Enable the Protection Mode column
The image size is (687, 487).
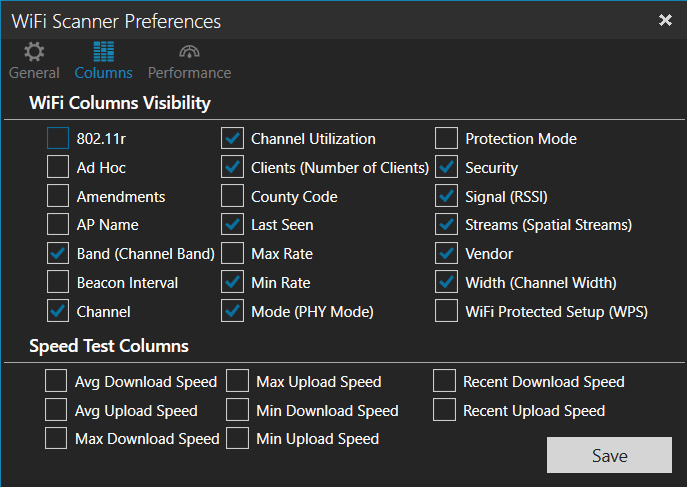tap(446, 138)
